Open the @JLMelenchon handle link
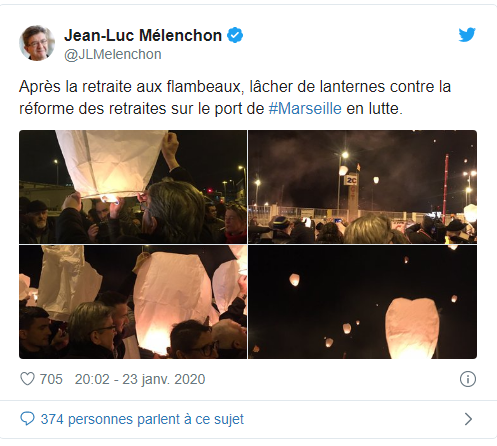 click(113, 54)
